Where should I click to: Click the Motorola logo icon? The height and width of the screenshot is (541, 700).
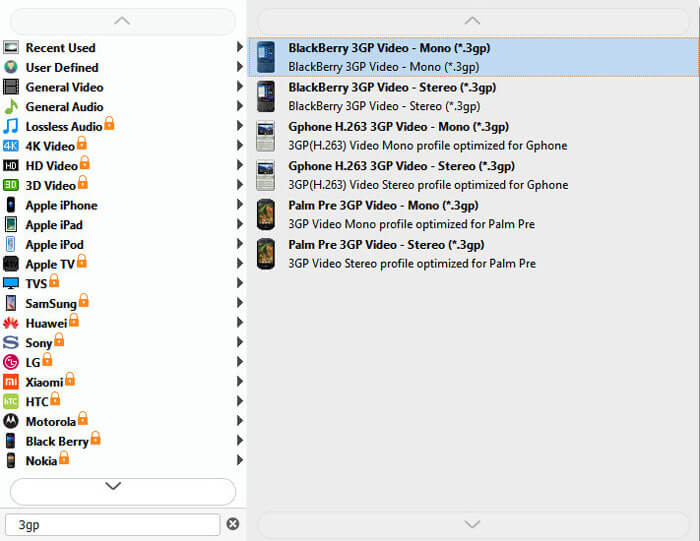(11, 421)
